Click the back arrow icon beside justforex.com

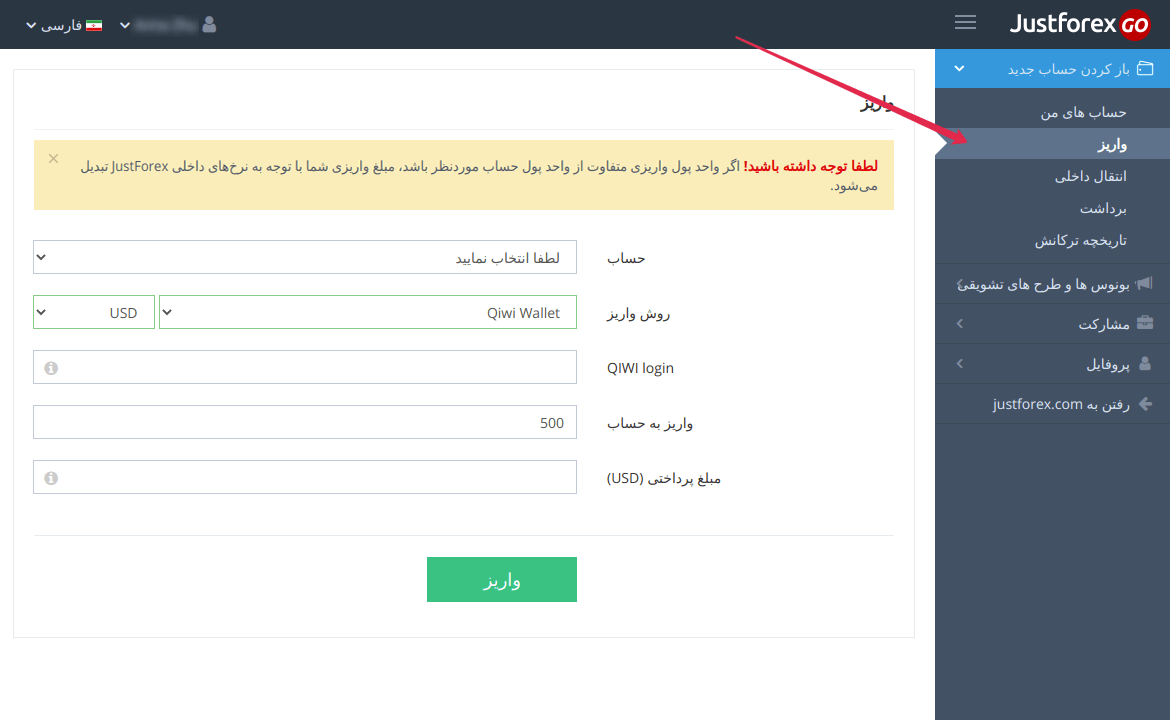tap(1145, 404)
